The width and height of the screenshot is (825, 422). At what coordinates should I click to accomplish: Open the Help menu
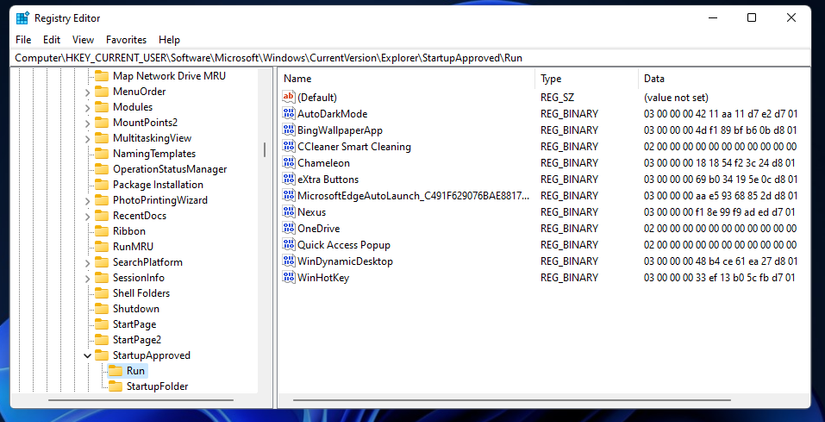[x=169, y=39]
